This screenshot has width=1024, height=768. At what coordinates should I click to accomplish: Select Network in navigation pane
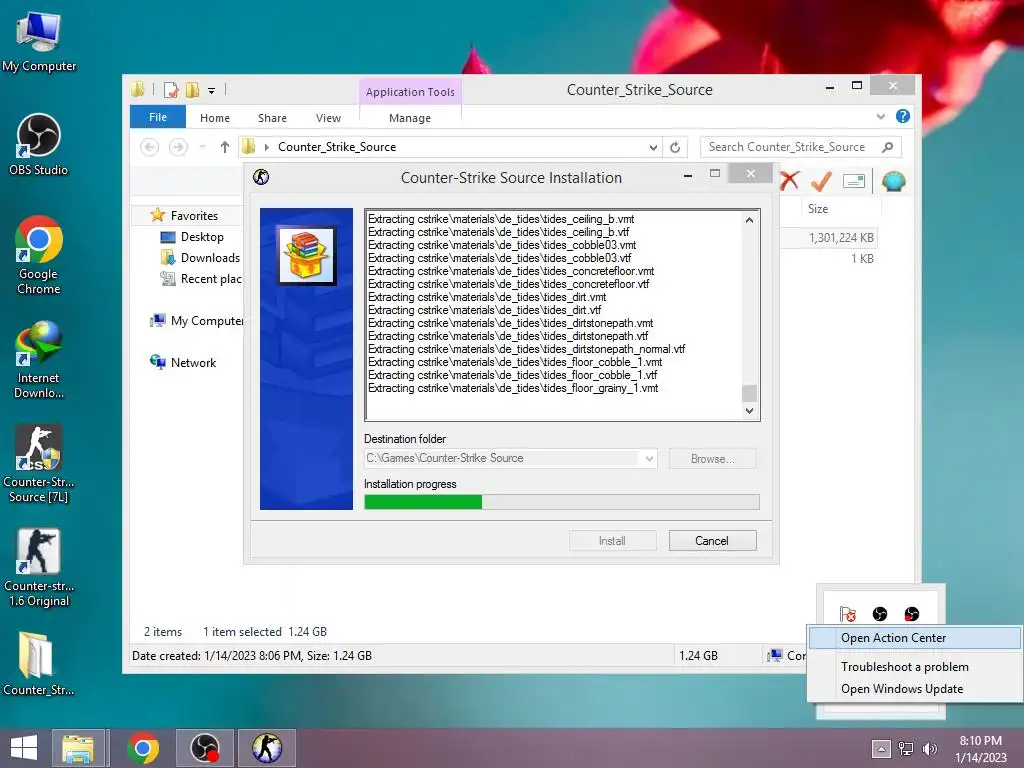[184, 362]
